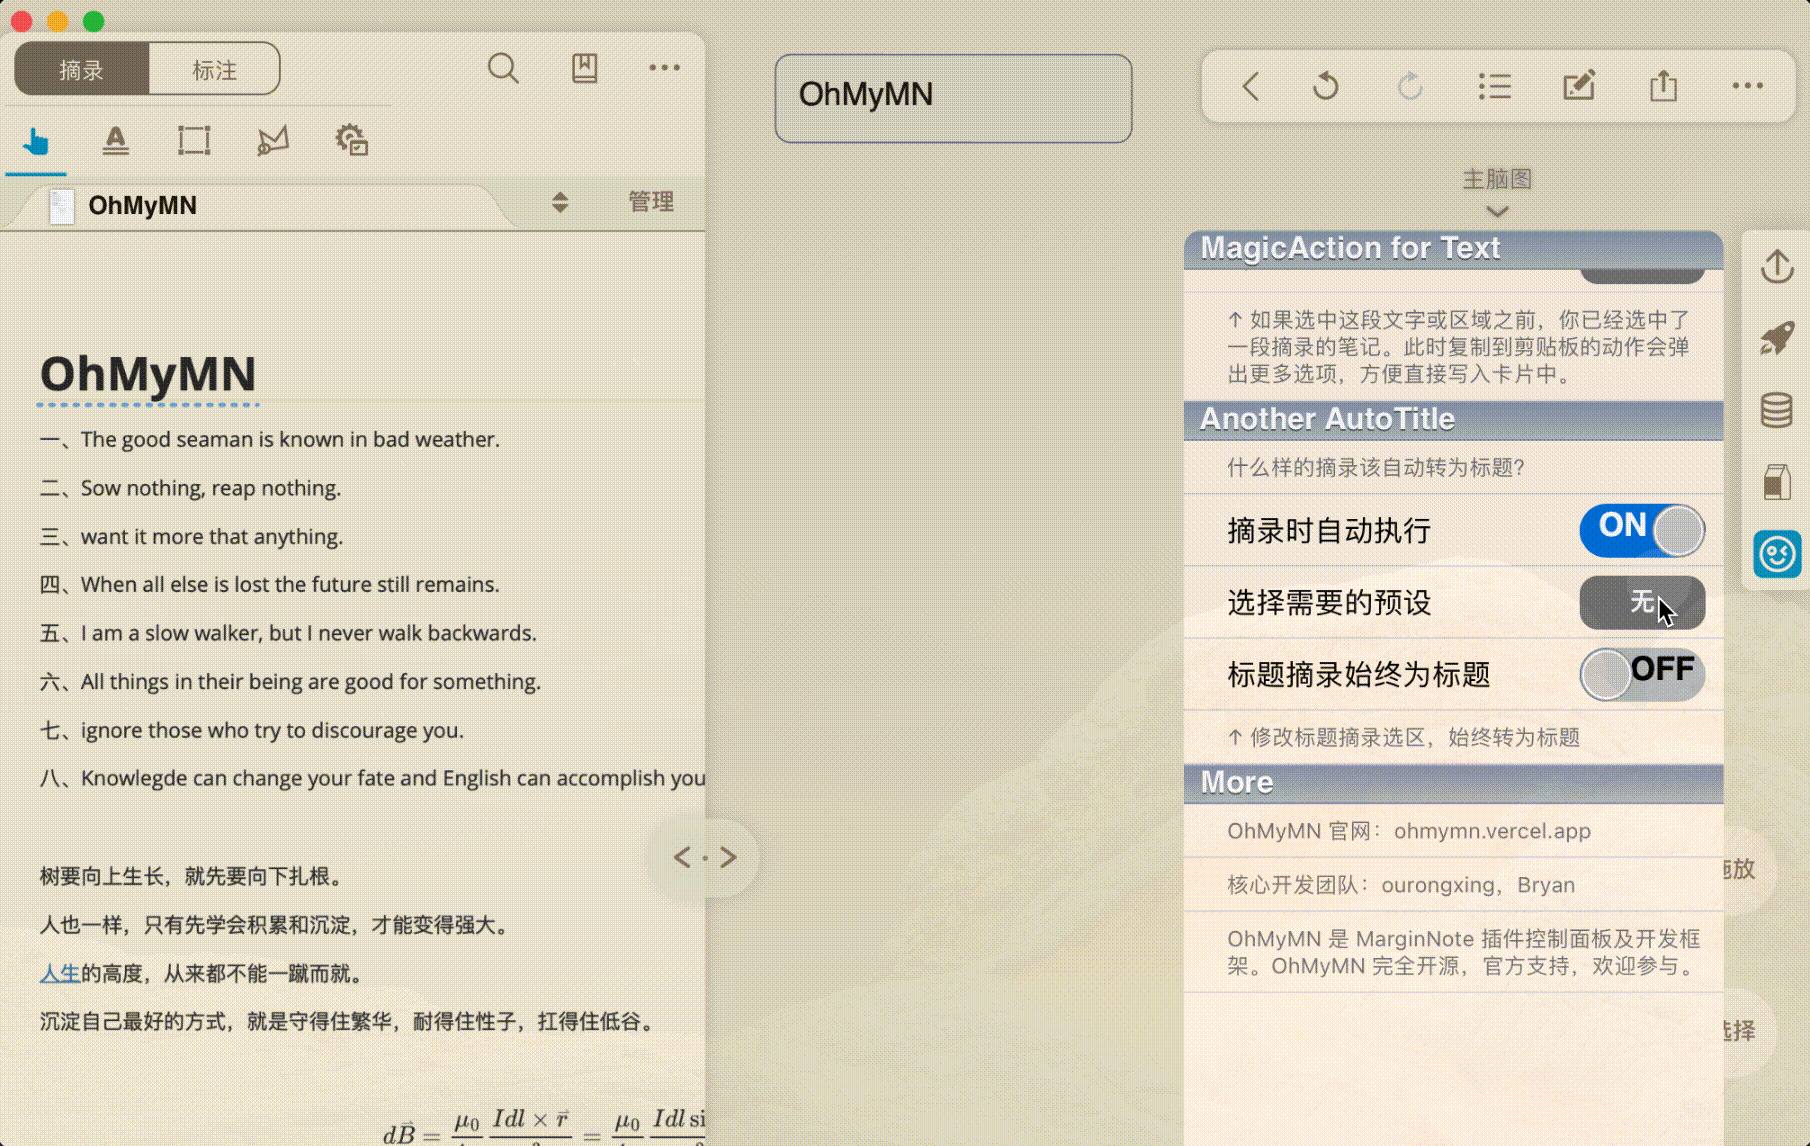Click the OhMyMN notebook title field
The width and height of the screenshot is (1810, 1146).
point(953,98)
